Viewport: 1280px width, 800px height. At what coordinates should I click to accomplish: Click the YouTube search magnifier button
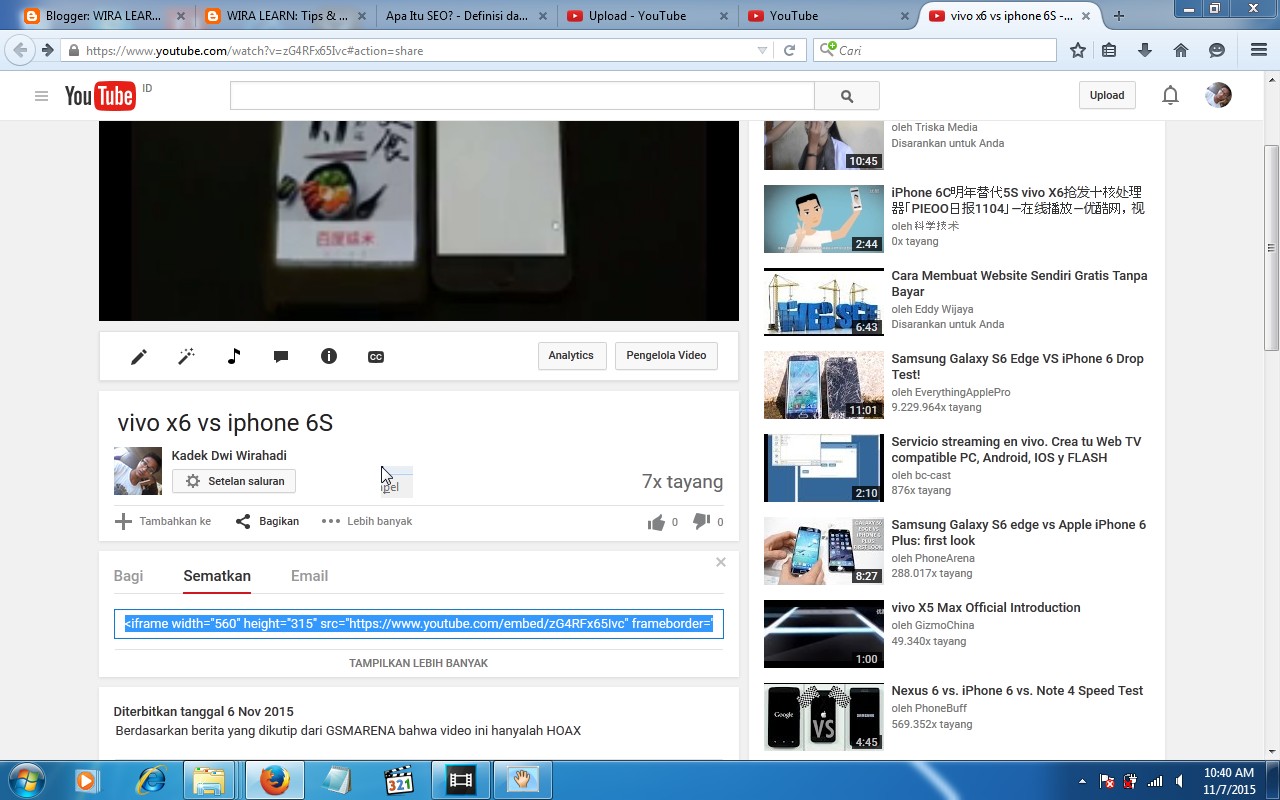(x=847, y=96)
